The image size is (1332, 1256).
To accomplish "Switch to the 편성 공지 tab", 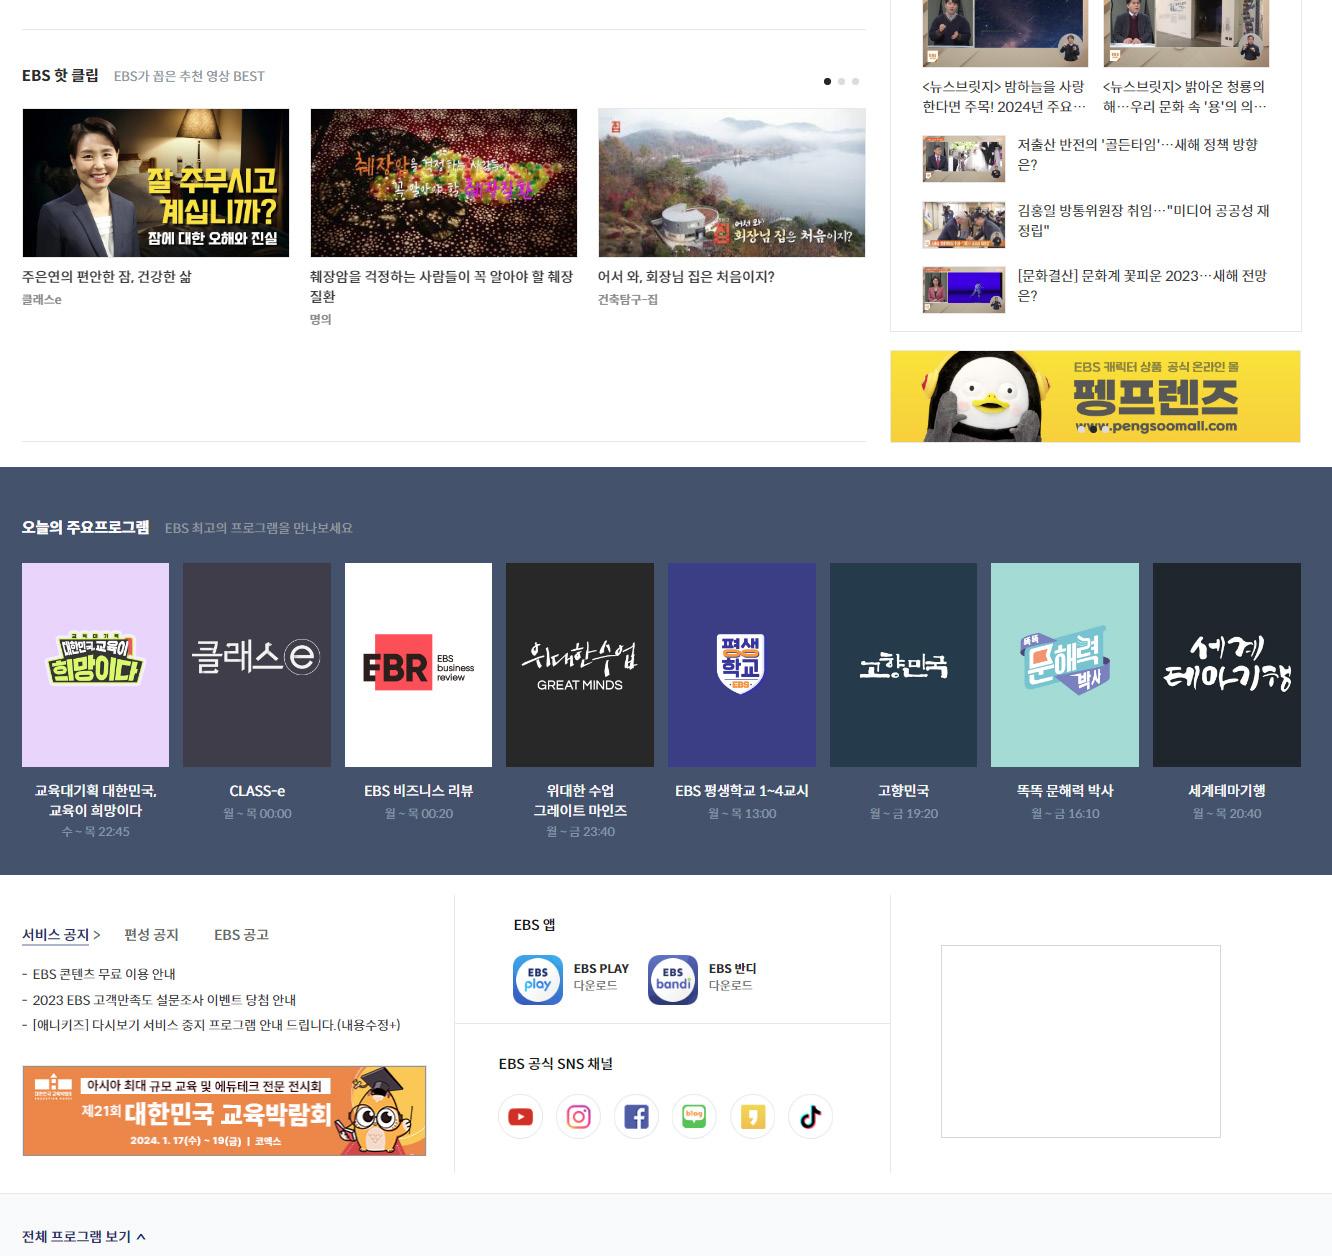I will click(x=151, y=935).
